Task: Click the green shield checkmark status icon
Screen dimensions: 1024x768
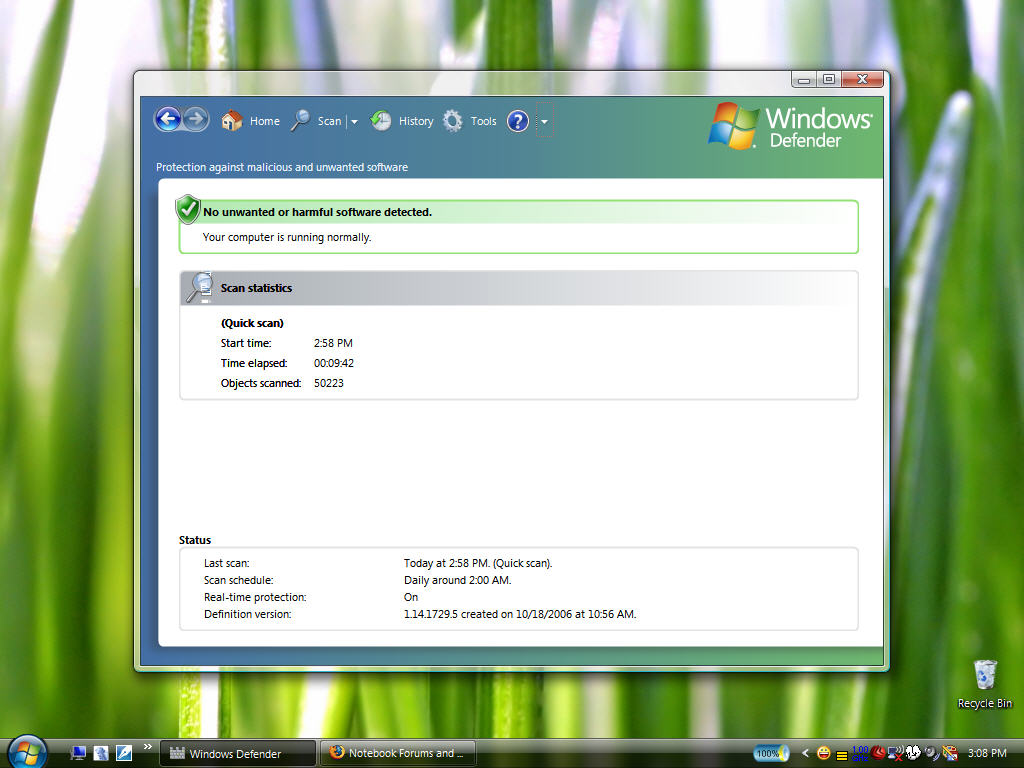Action: click(x=187, y=209)
